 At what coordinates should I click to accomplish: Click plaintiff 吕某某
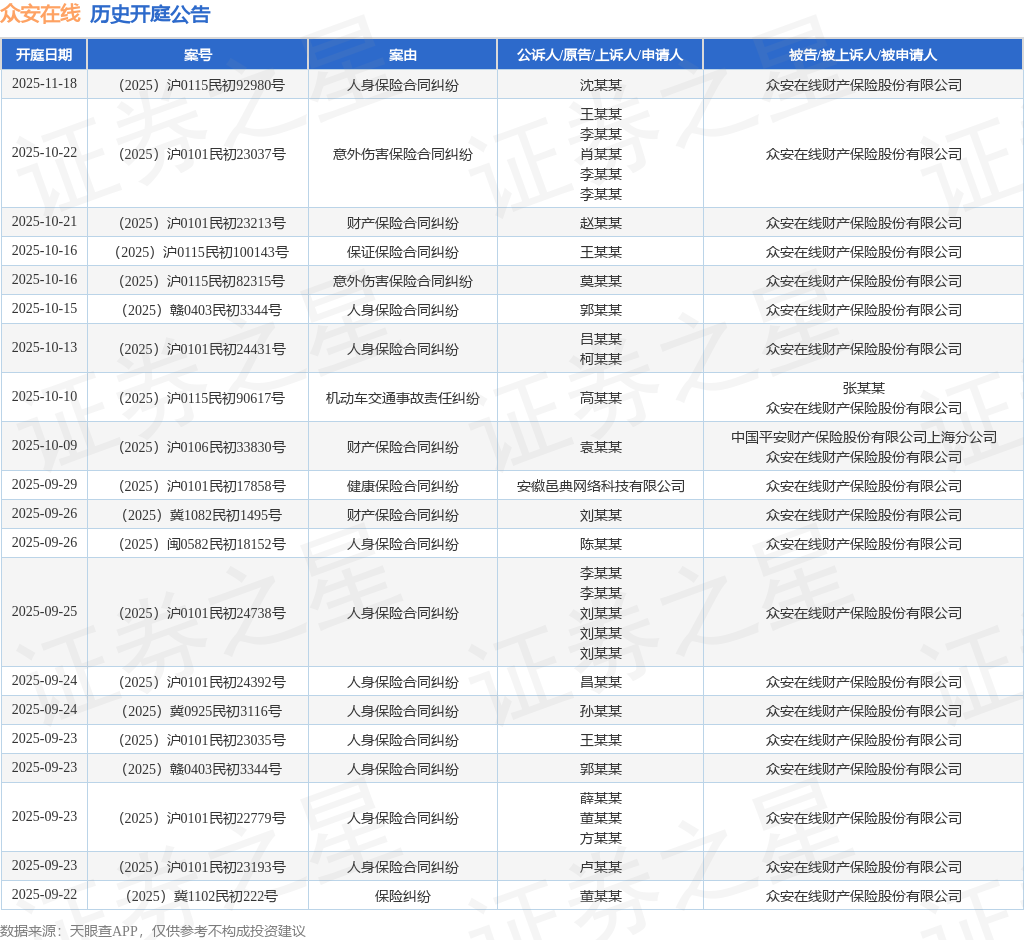[x=600, y=339]
